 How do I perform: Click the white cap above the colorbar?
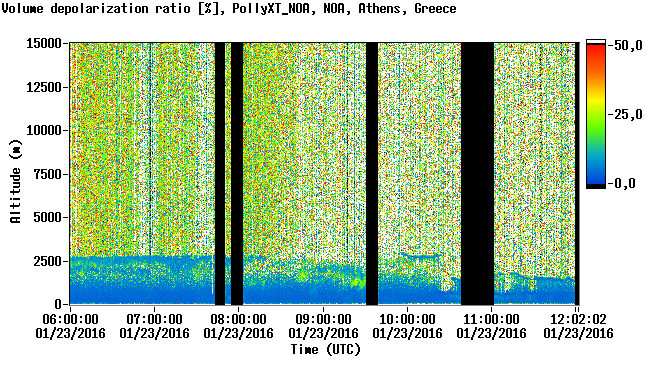click(596, 42)
